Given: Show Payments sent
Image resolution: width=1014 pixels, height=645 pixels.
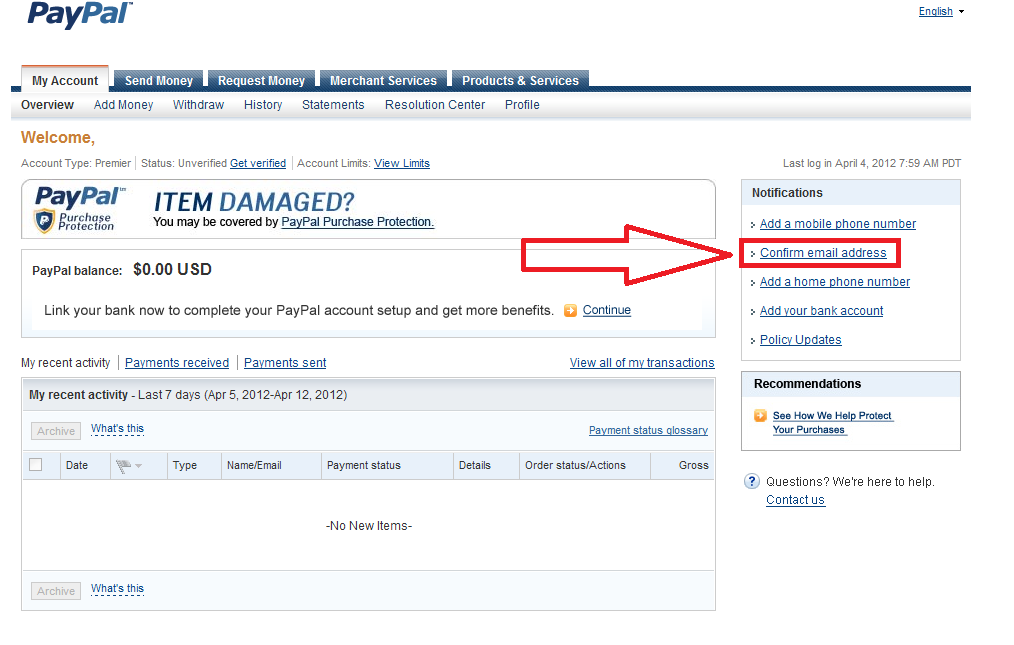Looking at the screenshot, I should pyautogui.click(x=285, y=363).
